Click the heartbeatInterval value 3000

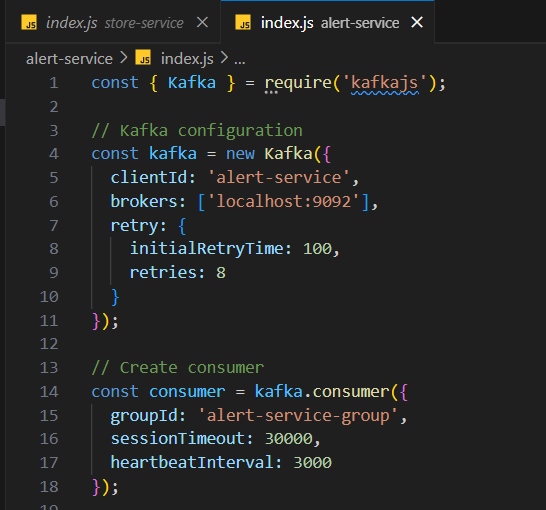[312, 463]
